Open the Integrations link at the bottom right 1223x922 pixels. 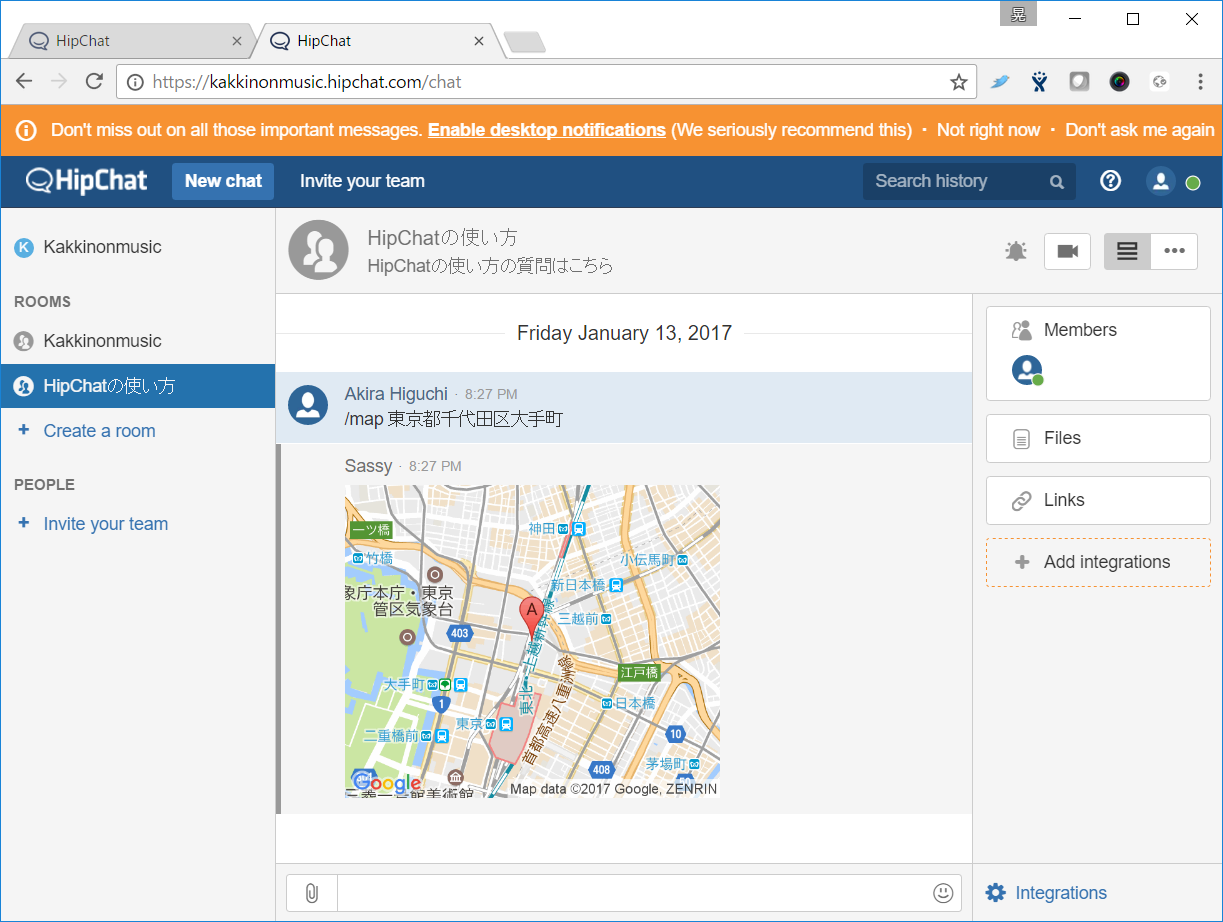coord(1061,893)
